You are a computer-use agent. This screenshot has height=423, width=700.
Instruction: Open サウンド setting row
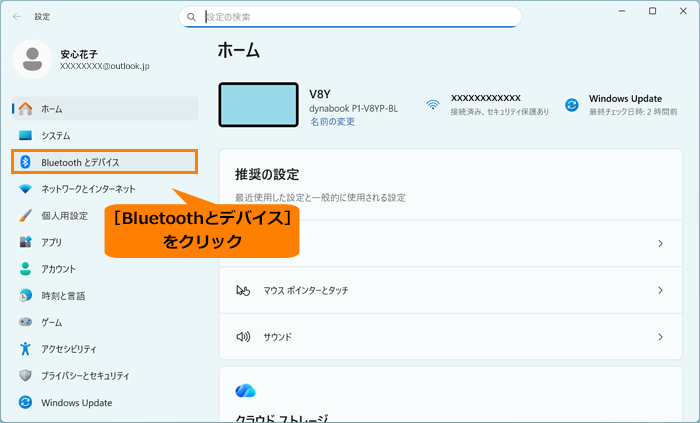click(450, 337)
